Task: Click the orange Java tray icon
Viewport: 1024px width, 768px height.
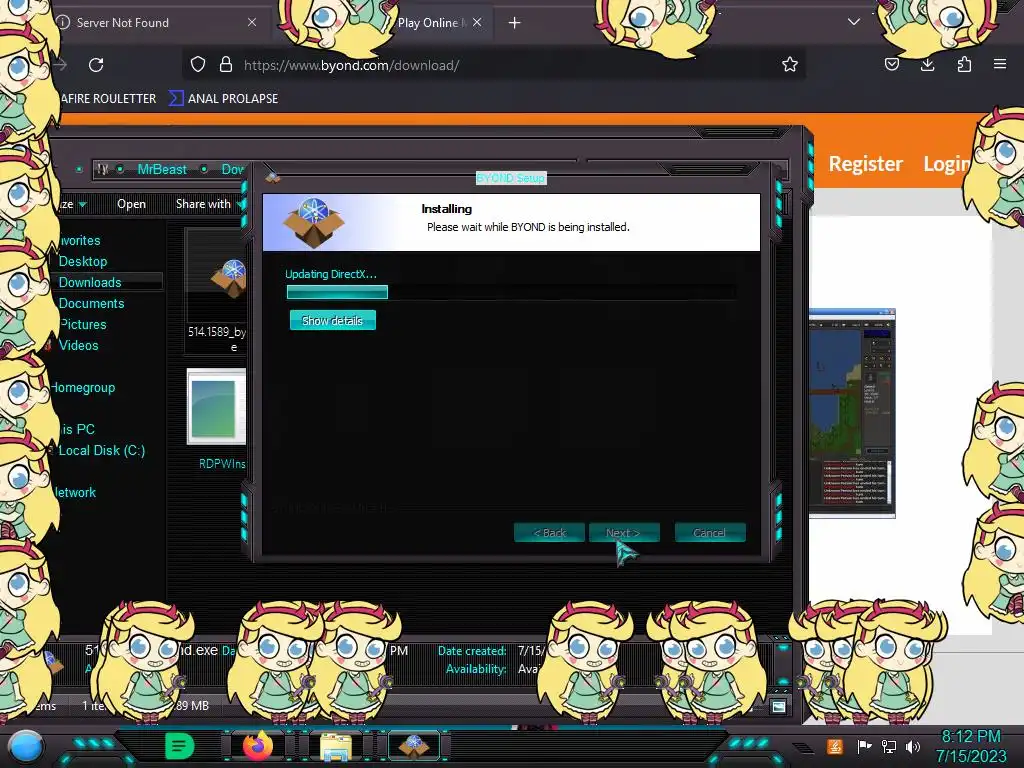Action: 835,746
